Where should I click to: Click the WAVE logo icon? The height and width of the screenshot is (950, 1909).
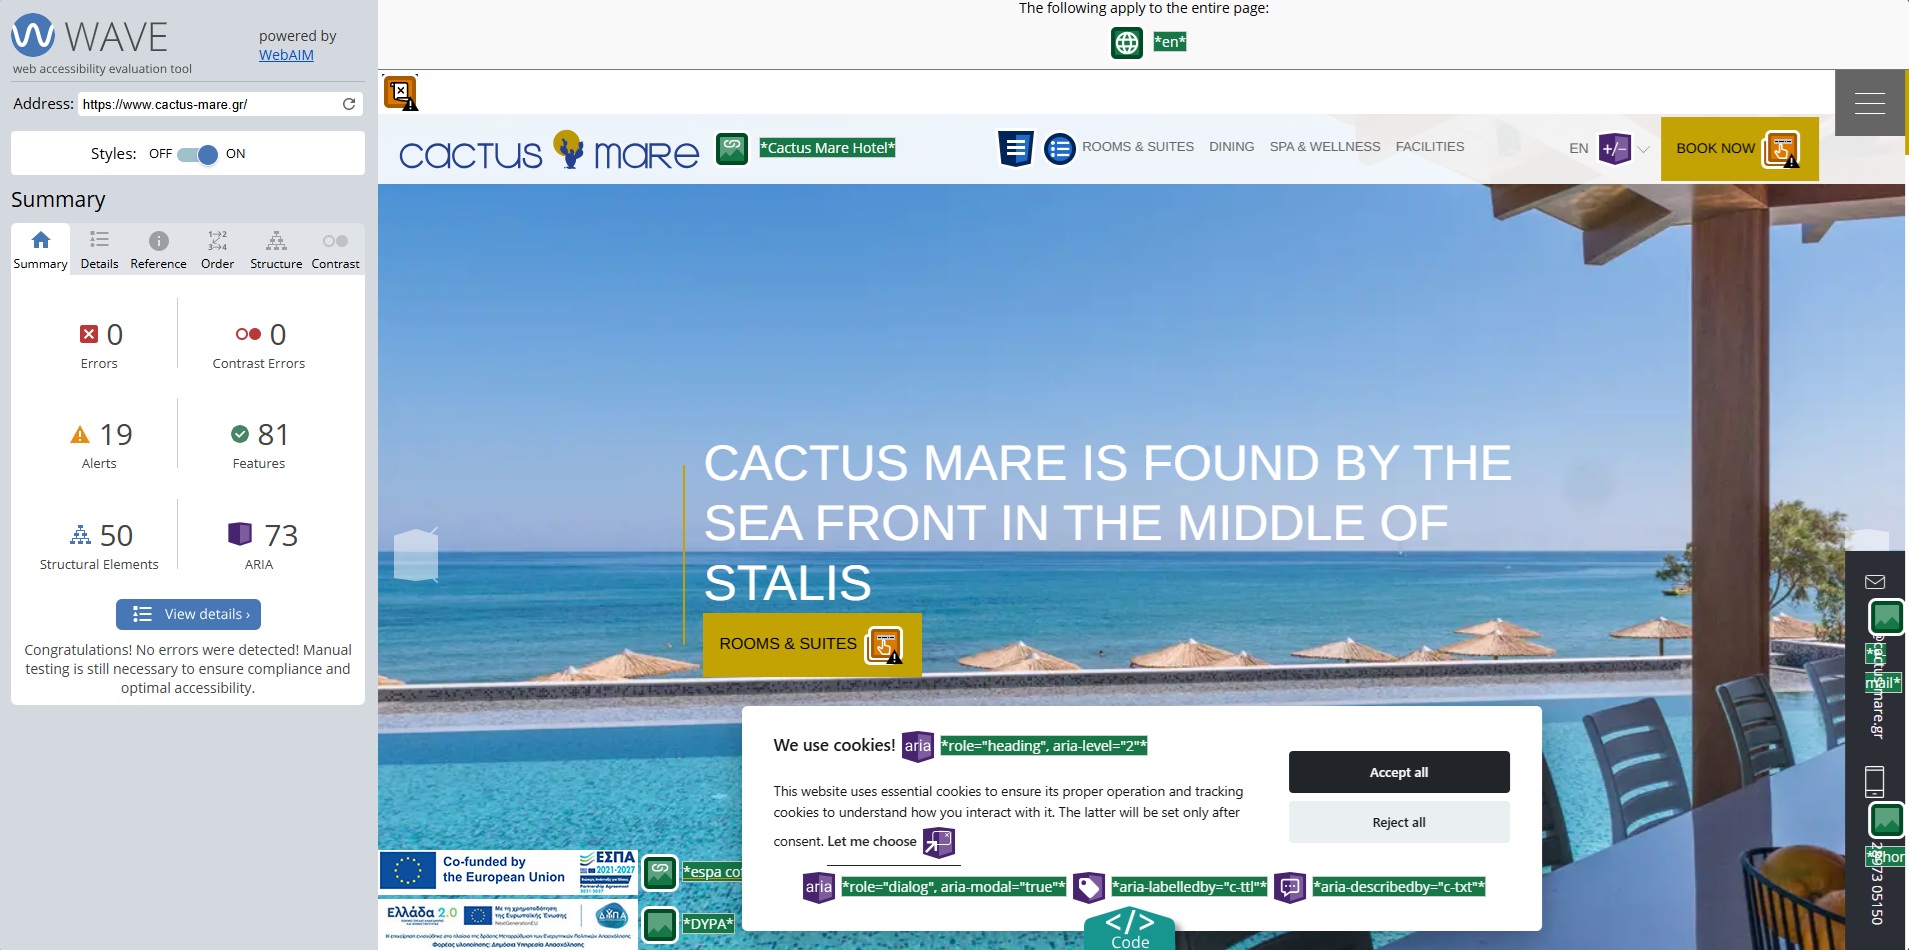pos(33,35)
